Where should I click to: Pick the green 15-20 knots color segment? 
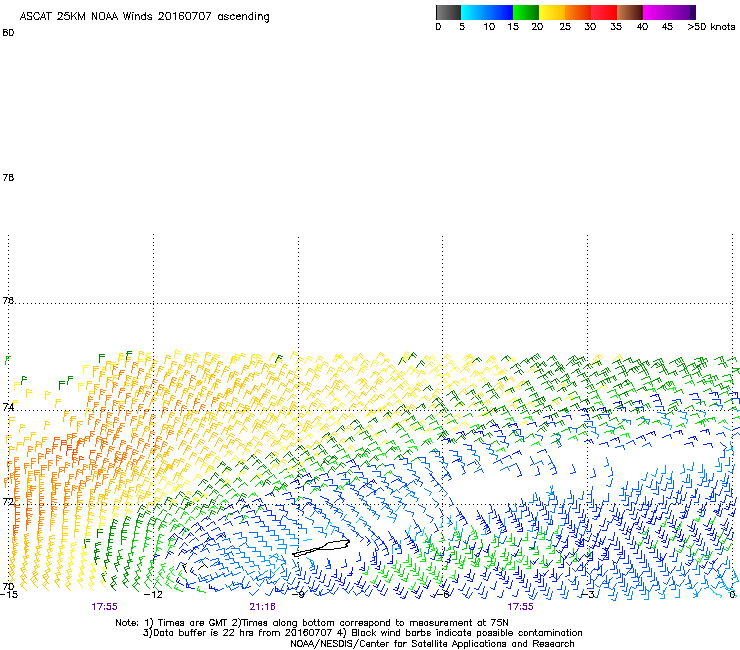point(526,12)
